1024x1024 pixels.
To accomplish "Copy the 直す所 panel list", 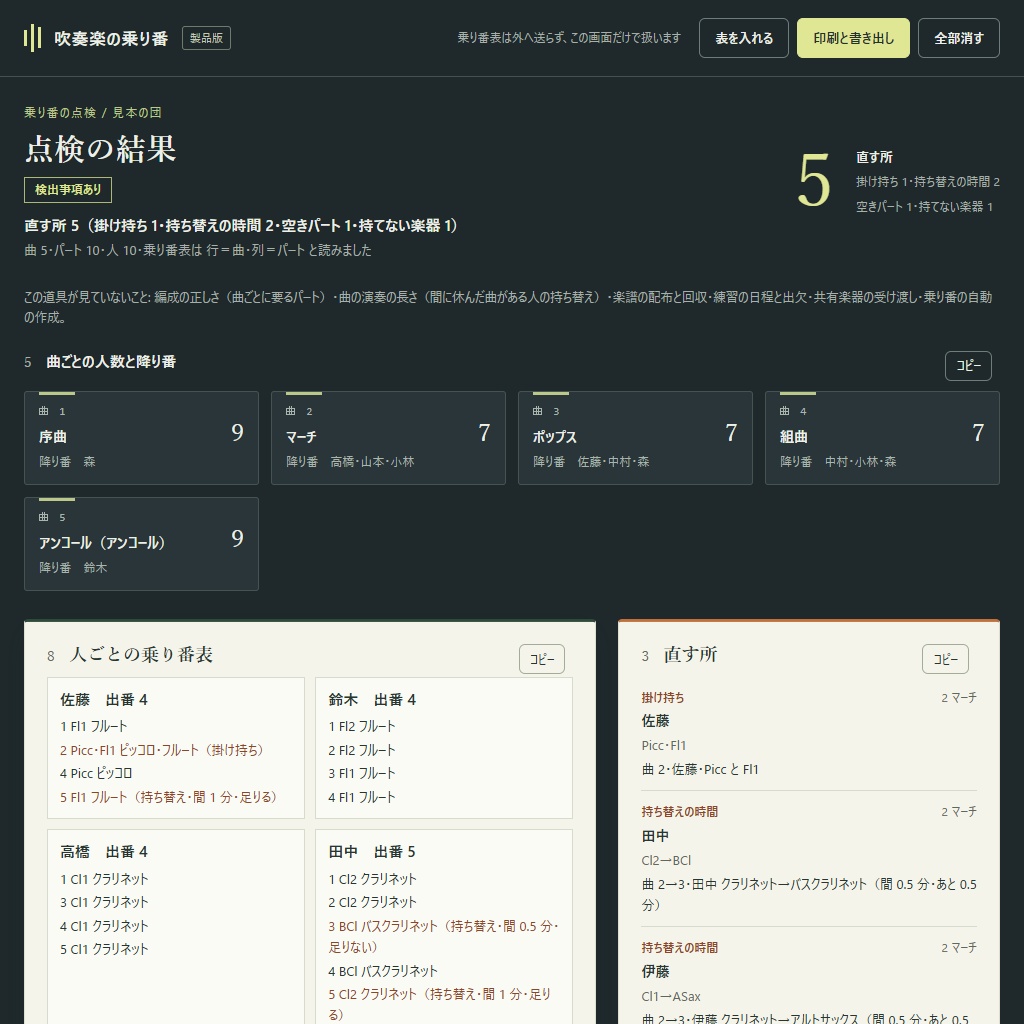I will pyautogui.click(x=945, y=659).
